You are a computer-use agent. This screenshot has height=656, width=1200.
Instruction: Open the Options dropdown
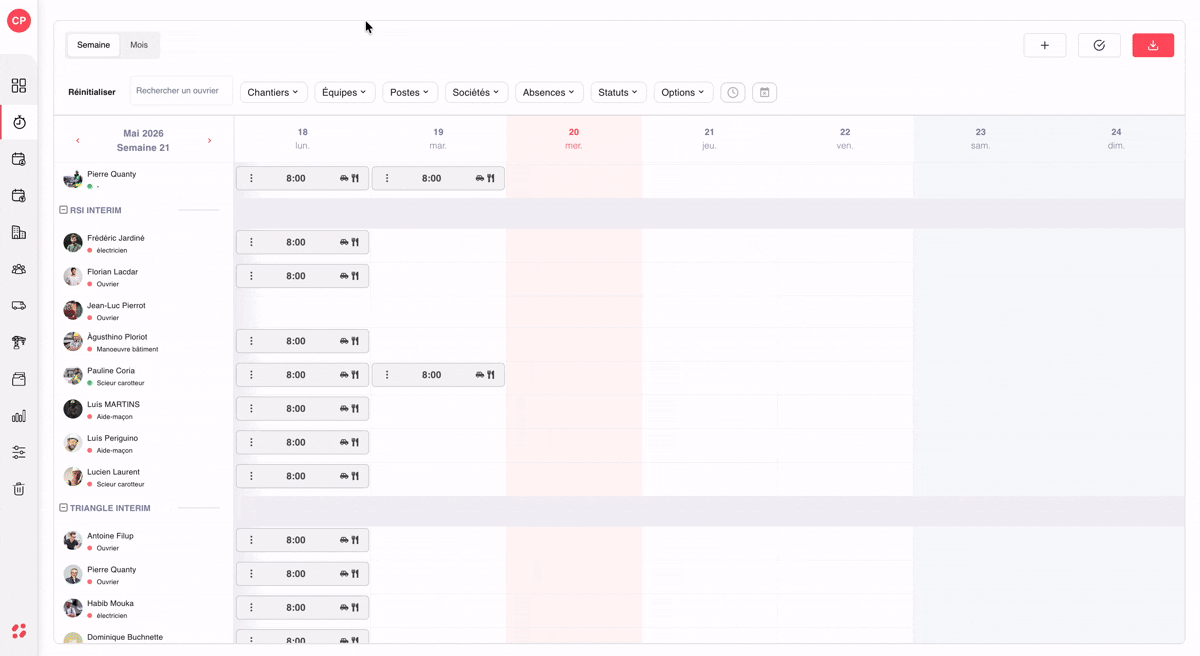pos(683,92)
